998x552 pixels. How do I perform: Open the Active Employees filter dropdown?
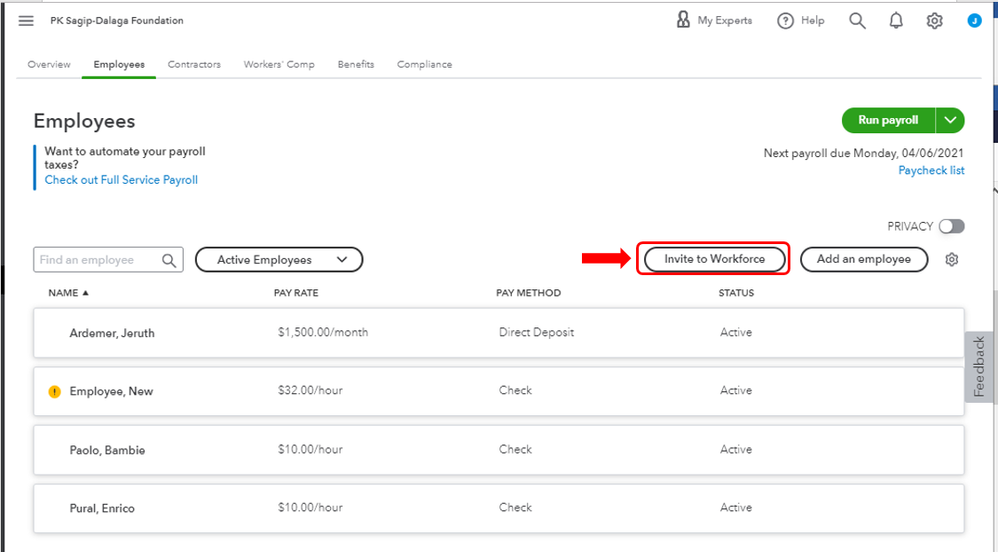pyautogui.click(x=278, y=260)
